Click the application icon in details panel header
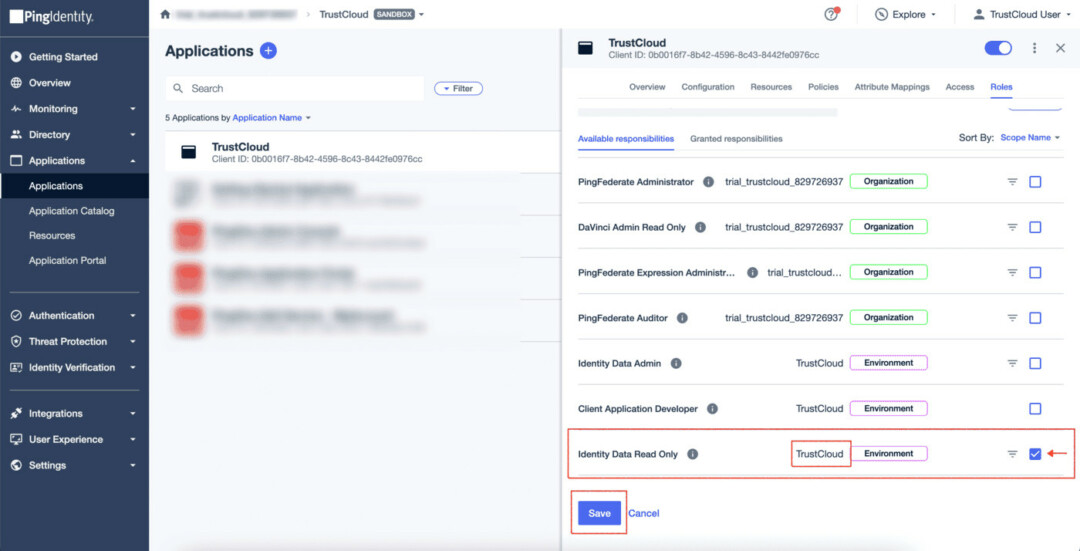This screenshot has height=551, width=1080. point(585,48)
